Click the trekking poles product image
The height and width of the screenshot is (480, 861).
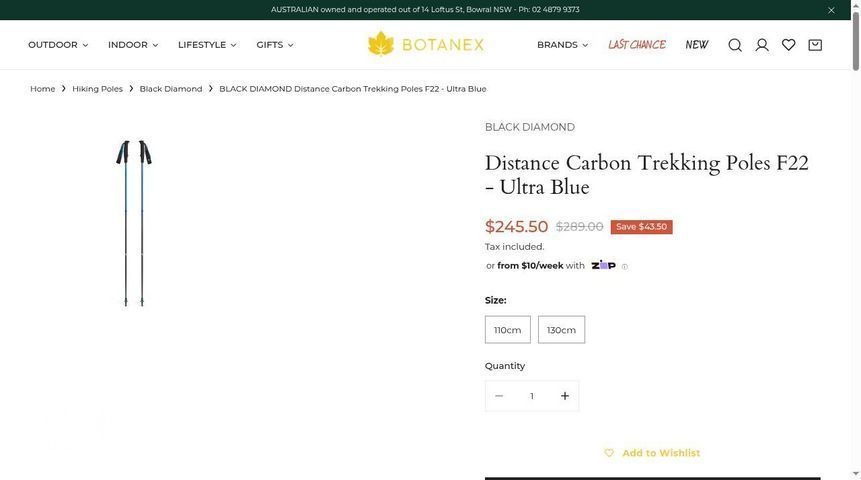[133, 223]
